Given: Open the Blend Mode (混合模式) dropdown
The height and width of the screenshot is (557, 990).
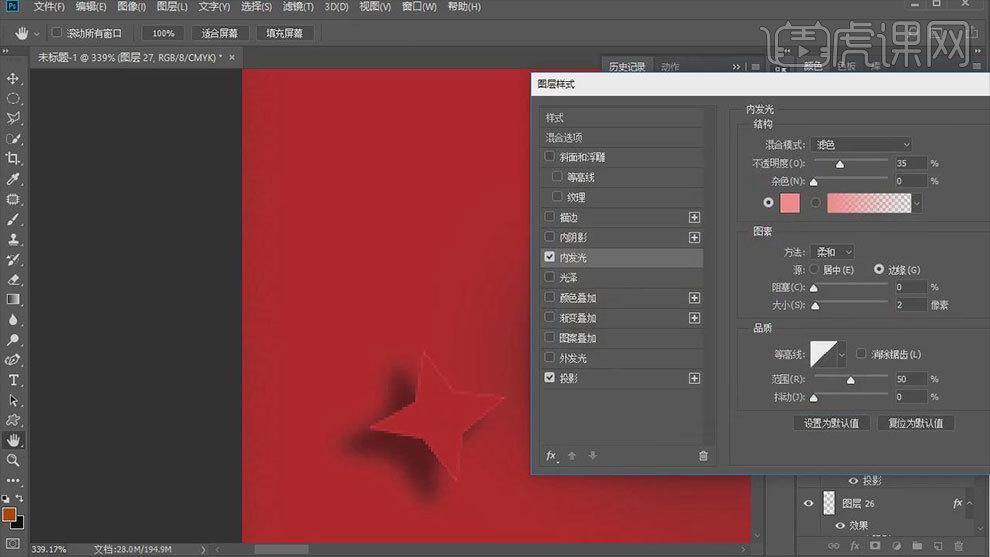Looking at the screenshot, I should pyautogui.click(x=861, y=145).
